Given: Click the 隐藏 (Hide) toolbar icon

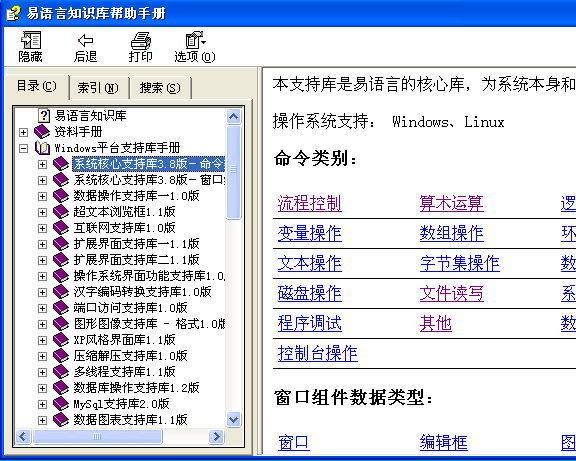Looking at the screenshot, I should (x=31, y=40).
